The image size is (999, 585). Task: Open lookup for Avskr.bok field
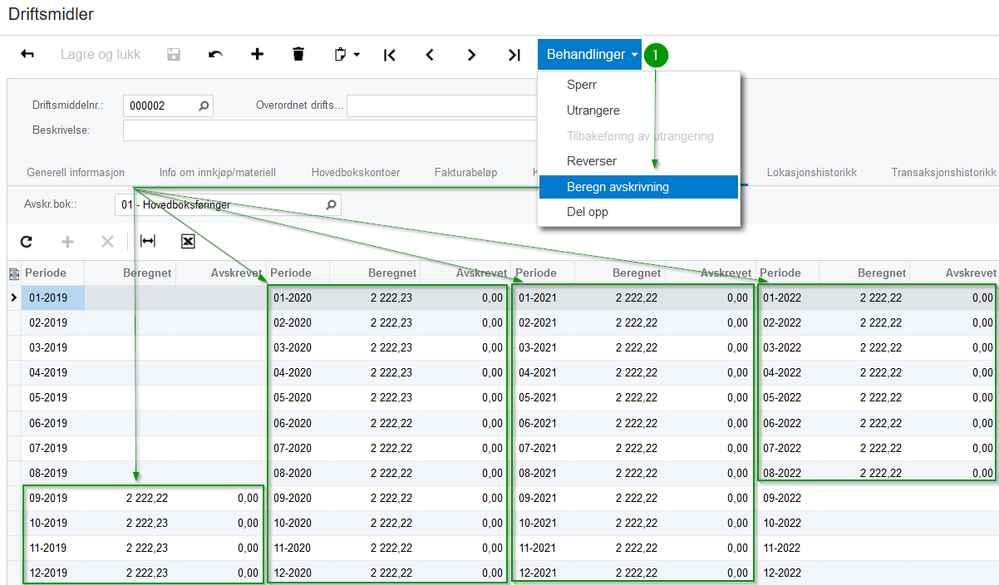point(331,205)
